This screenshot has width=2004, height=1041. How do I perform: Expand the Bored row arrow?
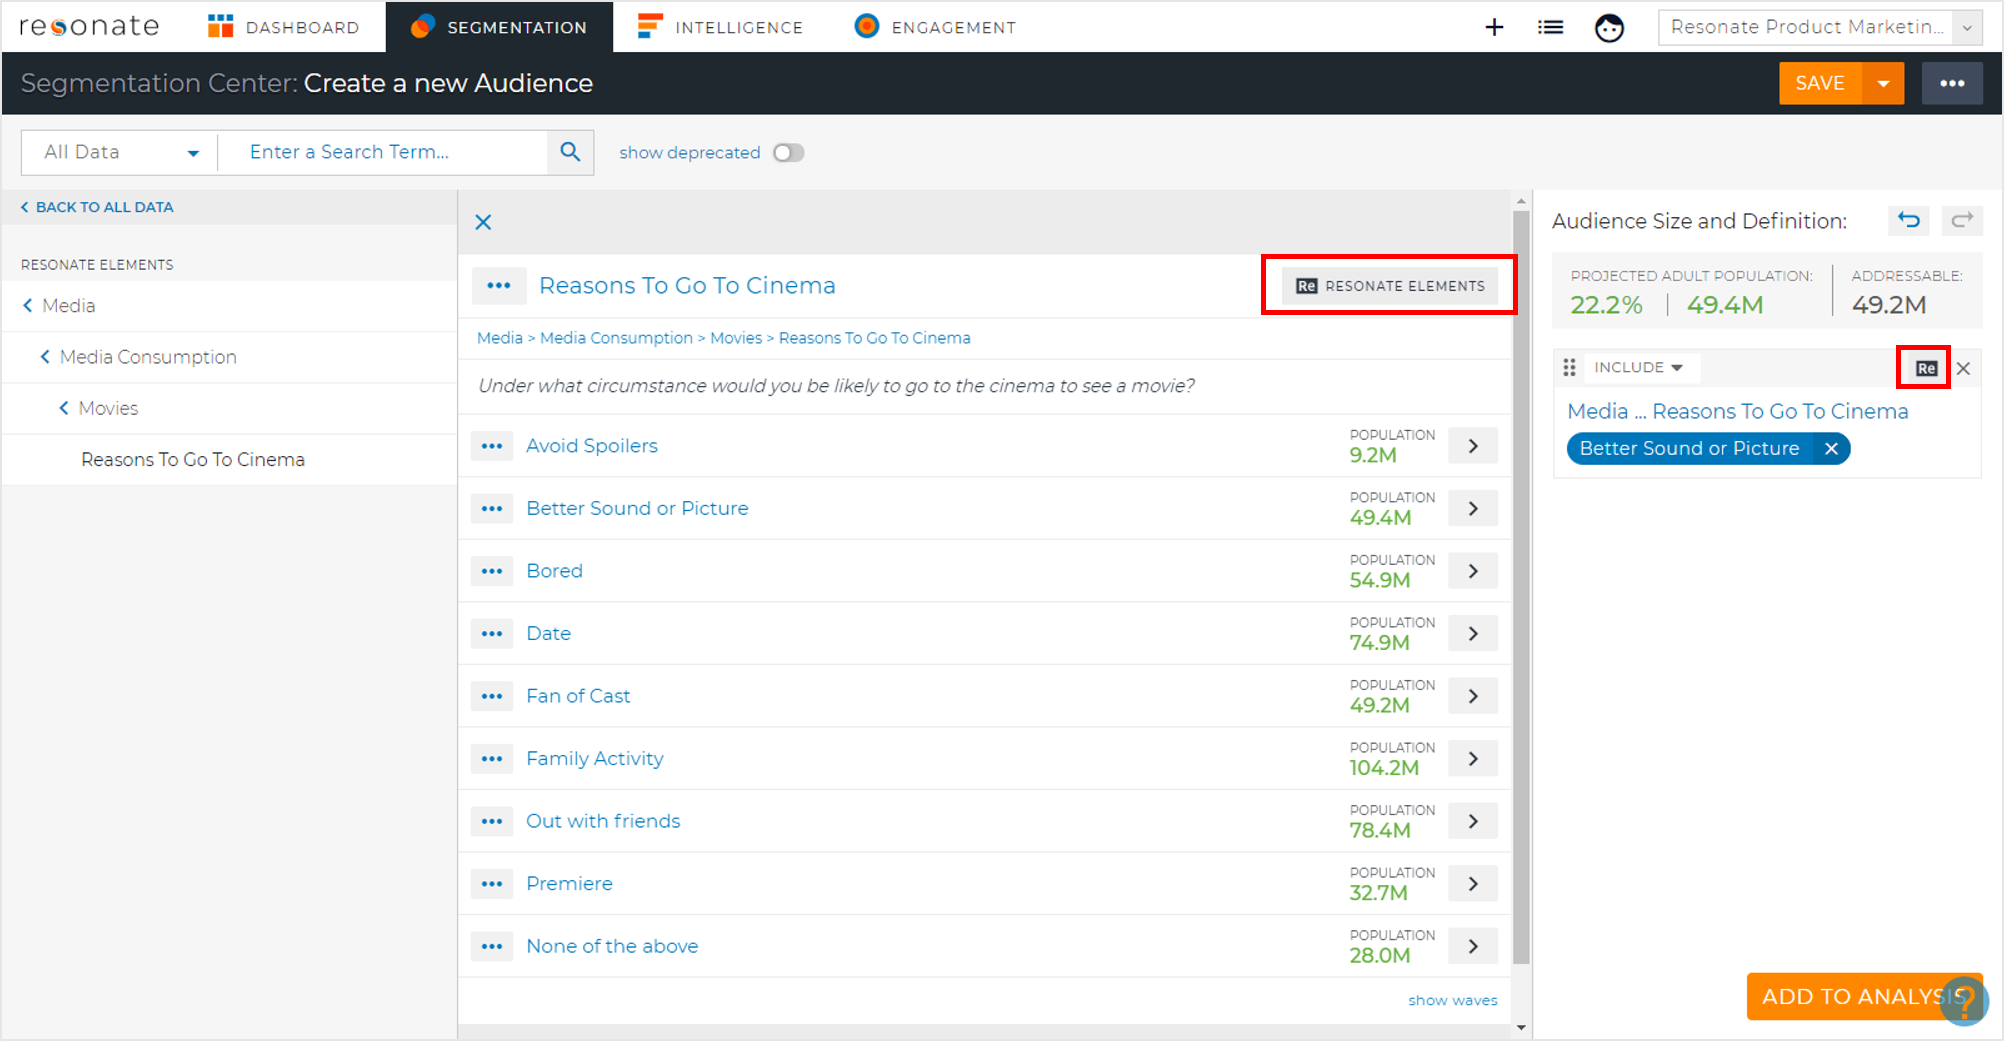pyautogui.click(x=1473, y=571)
